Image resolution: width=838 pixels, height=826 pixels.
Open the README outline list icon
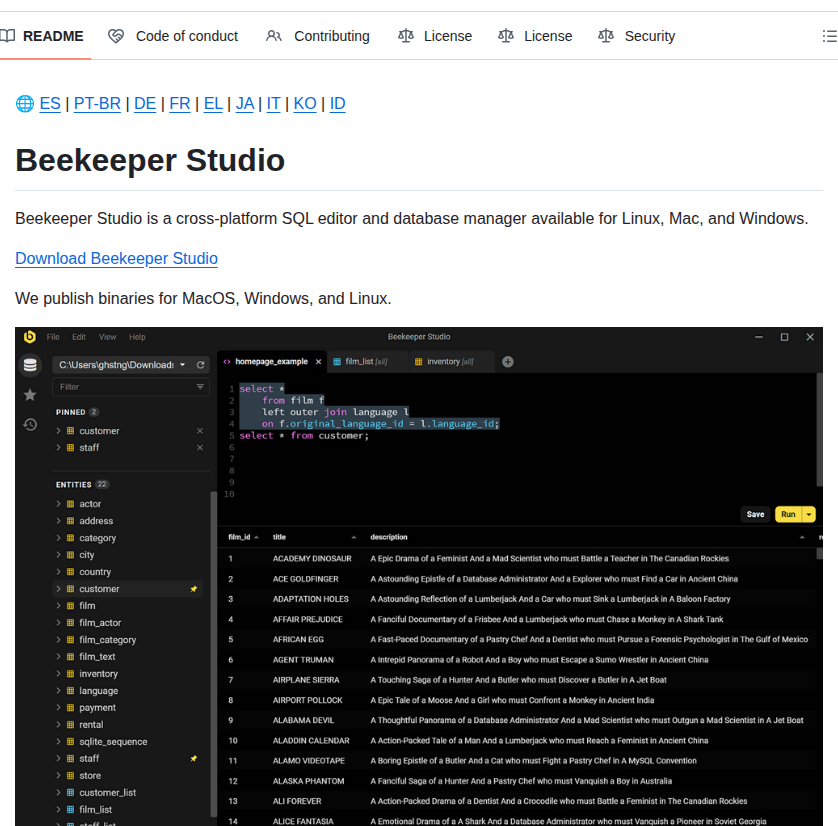click(829, 36)
